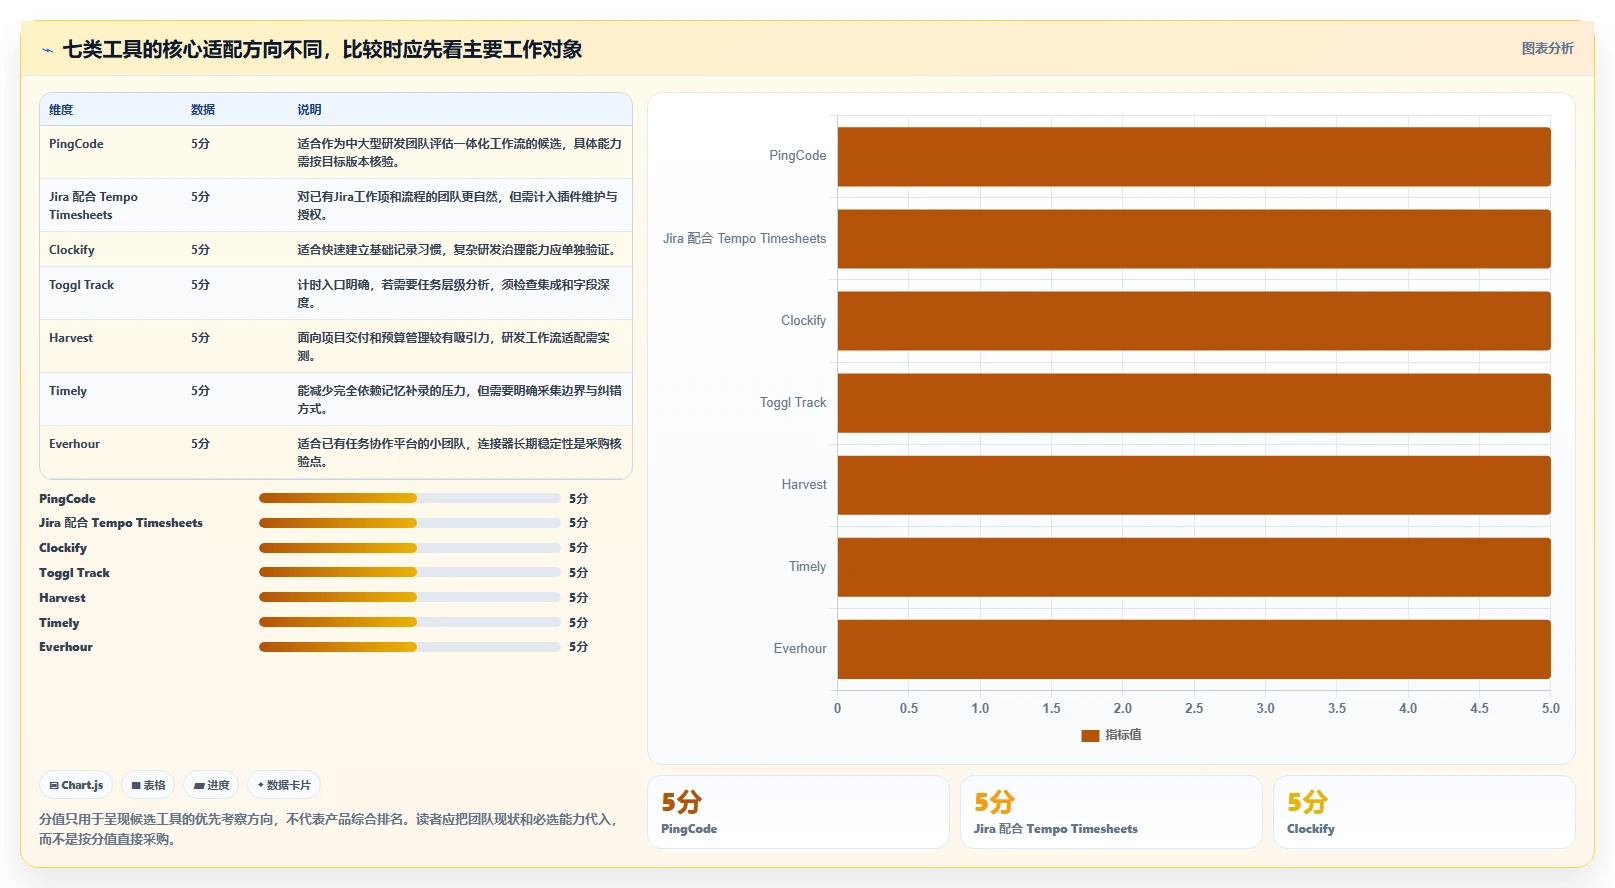Click description starting 对已有Jira工作项

point(457,206)
